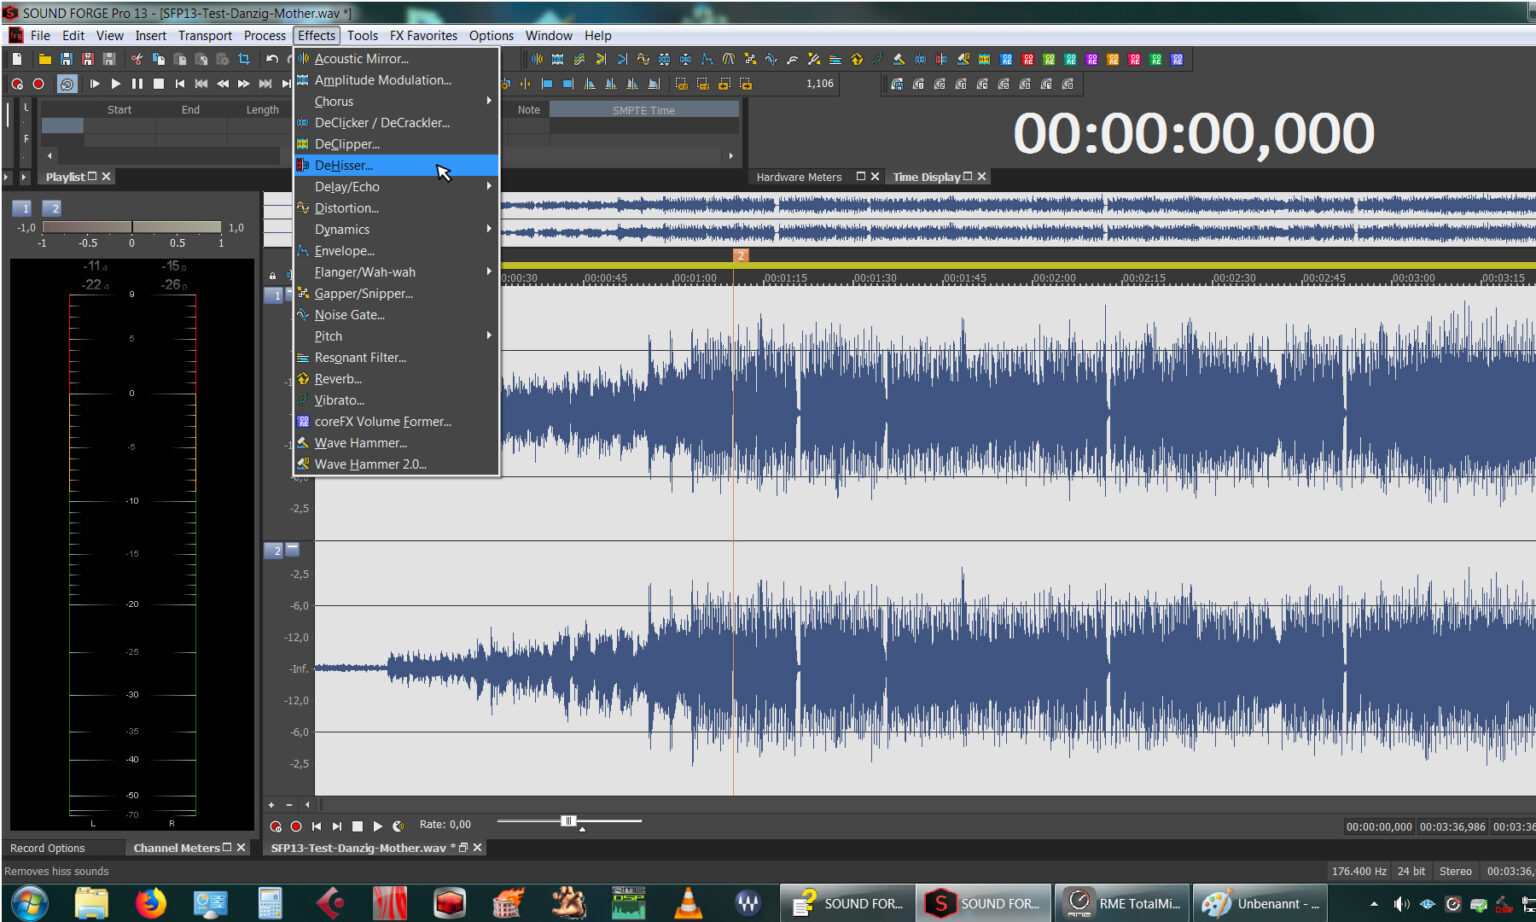Stop playback in the data window transport

coord(357,826)
